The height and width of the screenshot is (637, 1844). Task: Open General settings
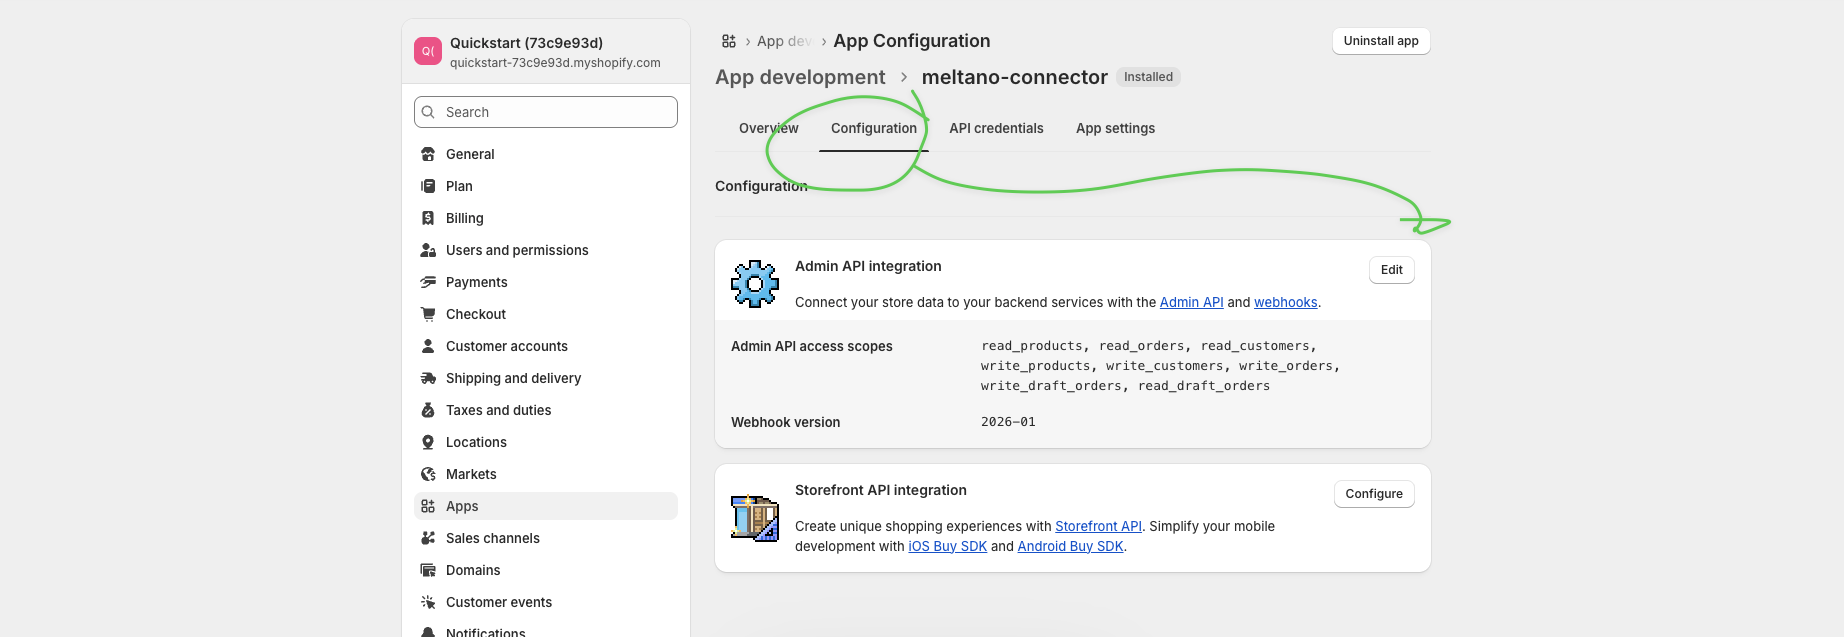pyautogui.click(x=546, y=154)
